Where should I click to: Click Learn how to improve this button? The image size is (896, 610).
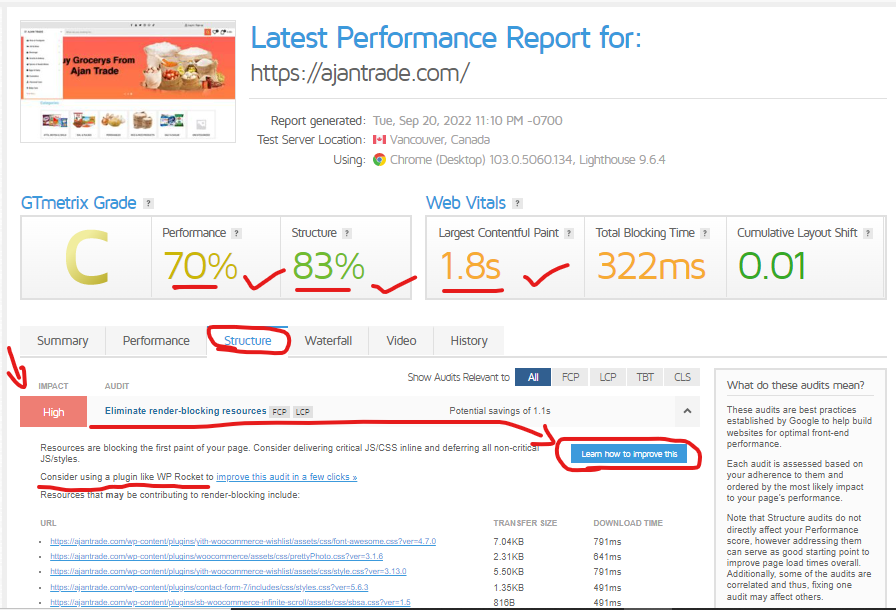click(629, 454)
